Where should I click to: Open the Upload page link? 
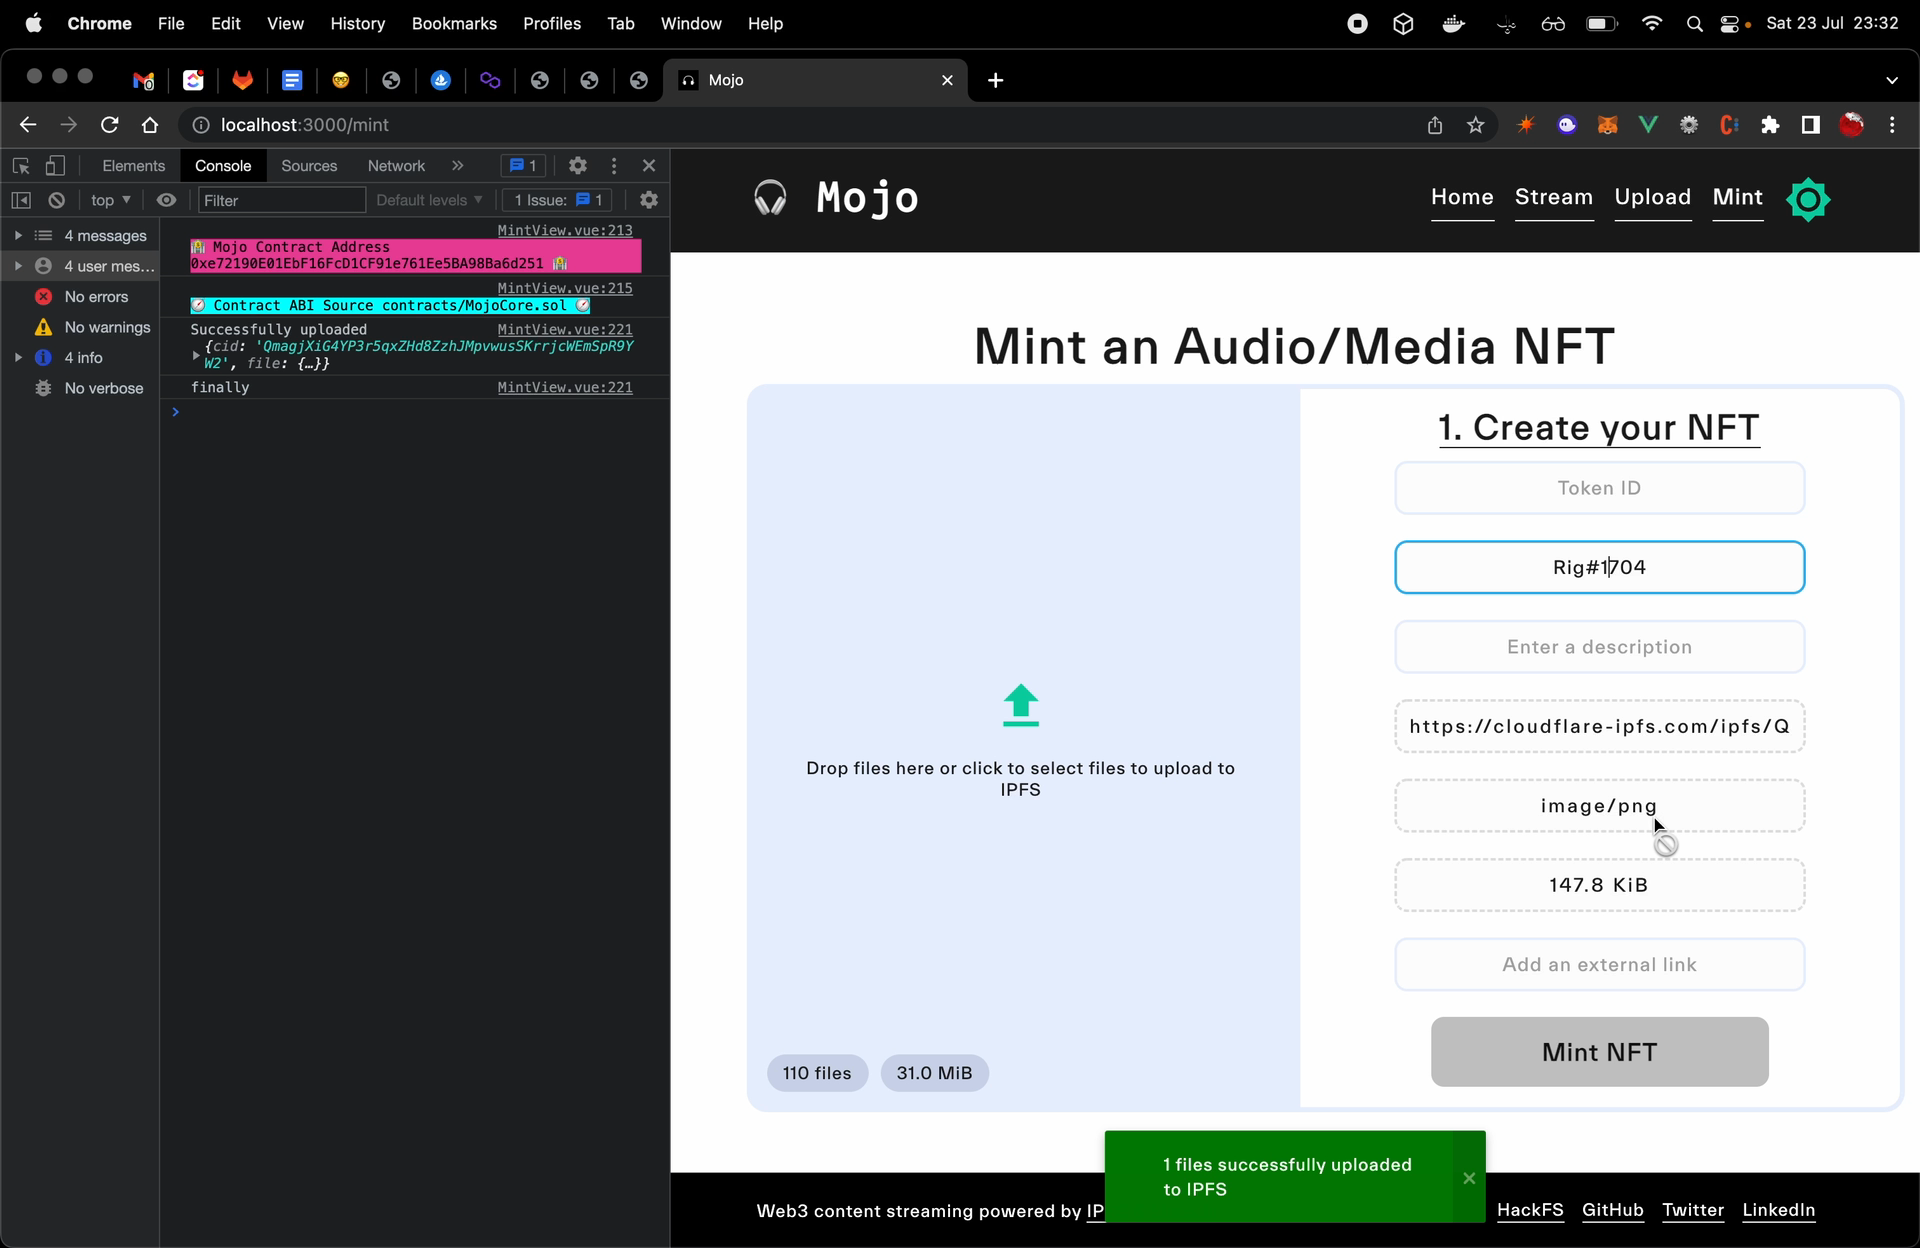click(1652, 197)
